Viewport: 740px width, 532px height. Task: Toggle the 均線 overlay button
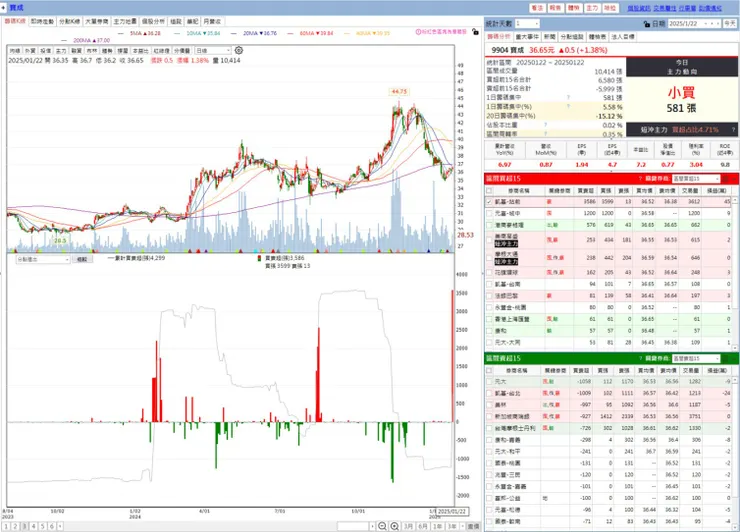(15, 51)
